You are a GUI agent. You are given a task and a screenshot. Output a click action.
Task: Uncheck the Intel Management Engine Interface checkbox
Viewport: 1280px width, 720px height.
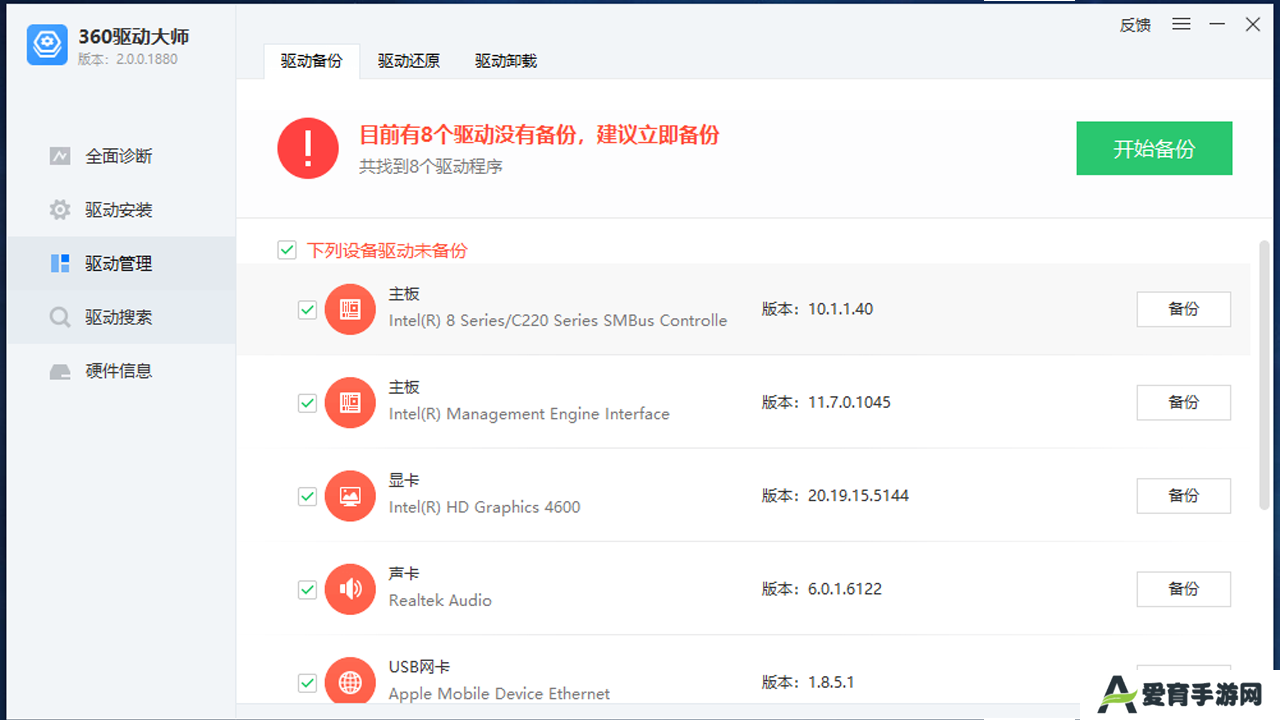point(307,403)
